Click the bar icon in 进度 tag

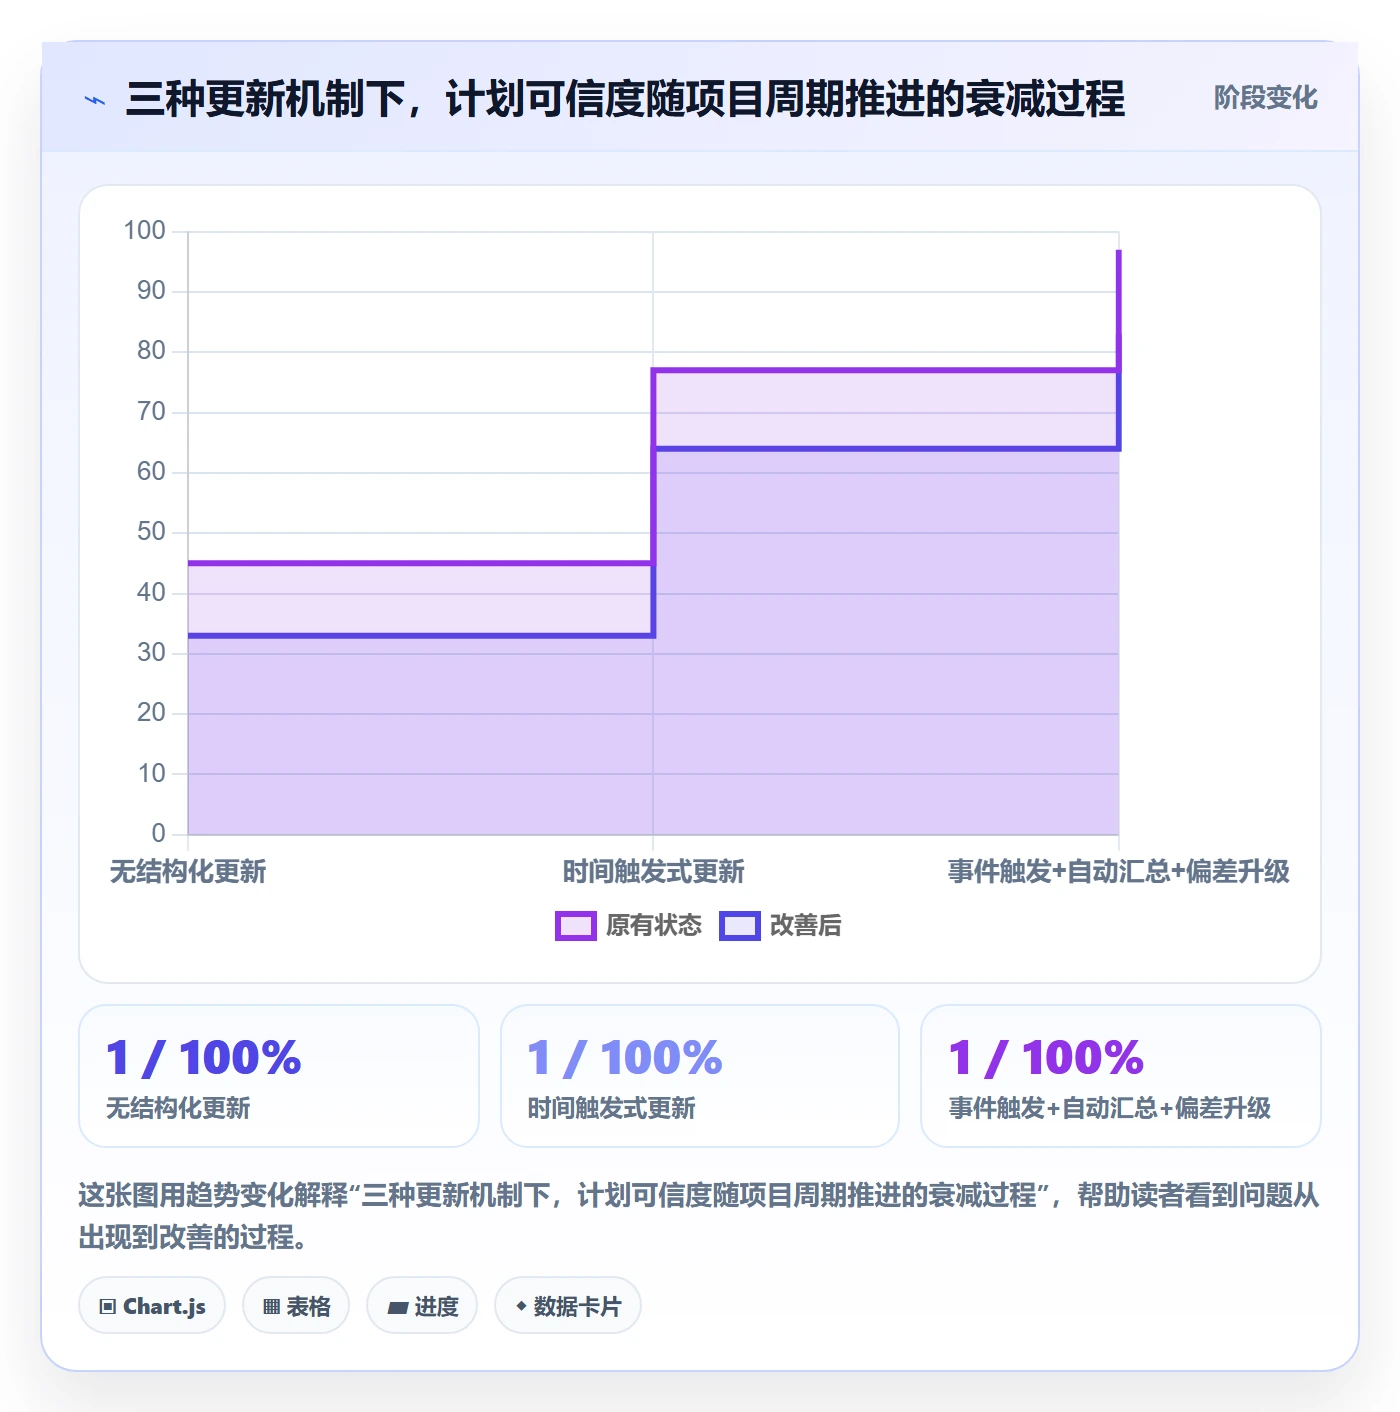coord(398,1307)
